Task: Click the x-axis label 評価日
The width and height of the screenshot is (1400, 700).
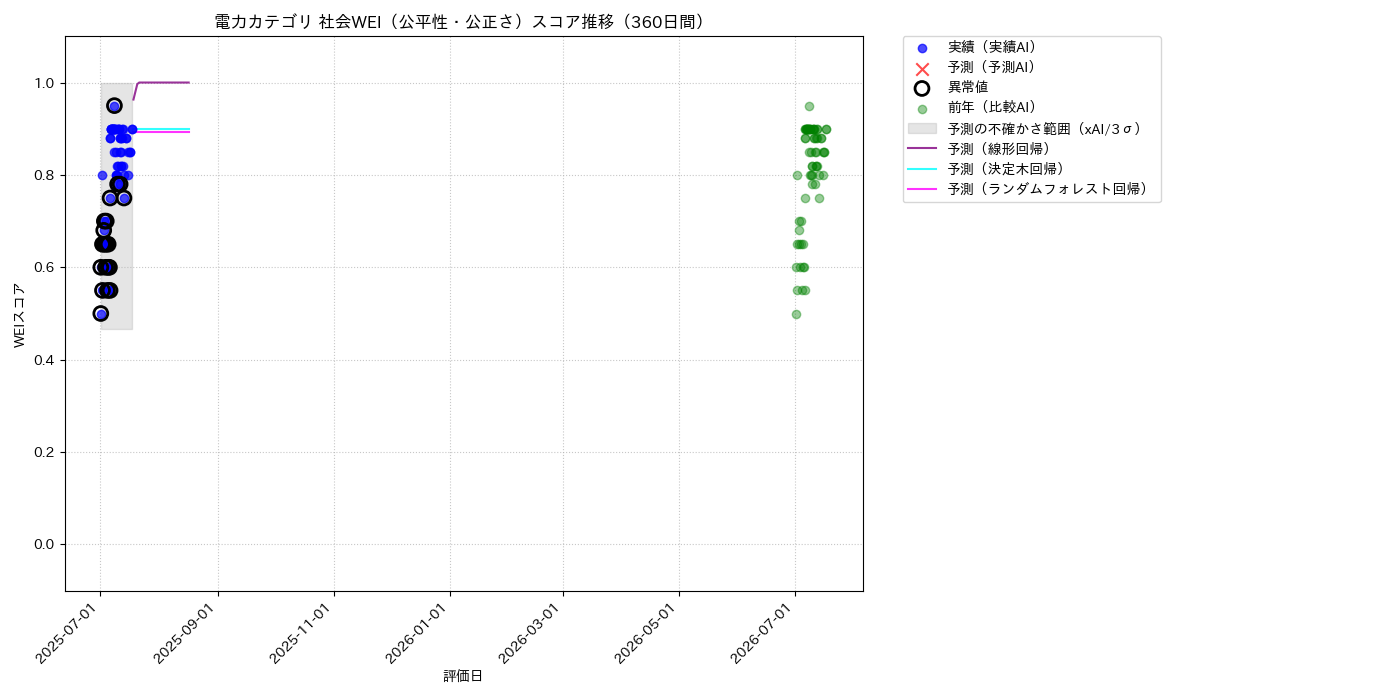Action: (x=463, y=676)
